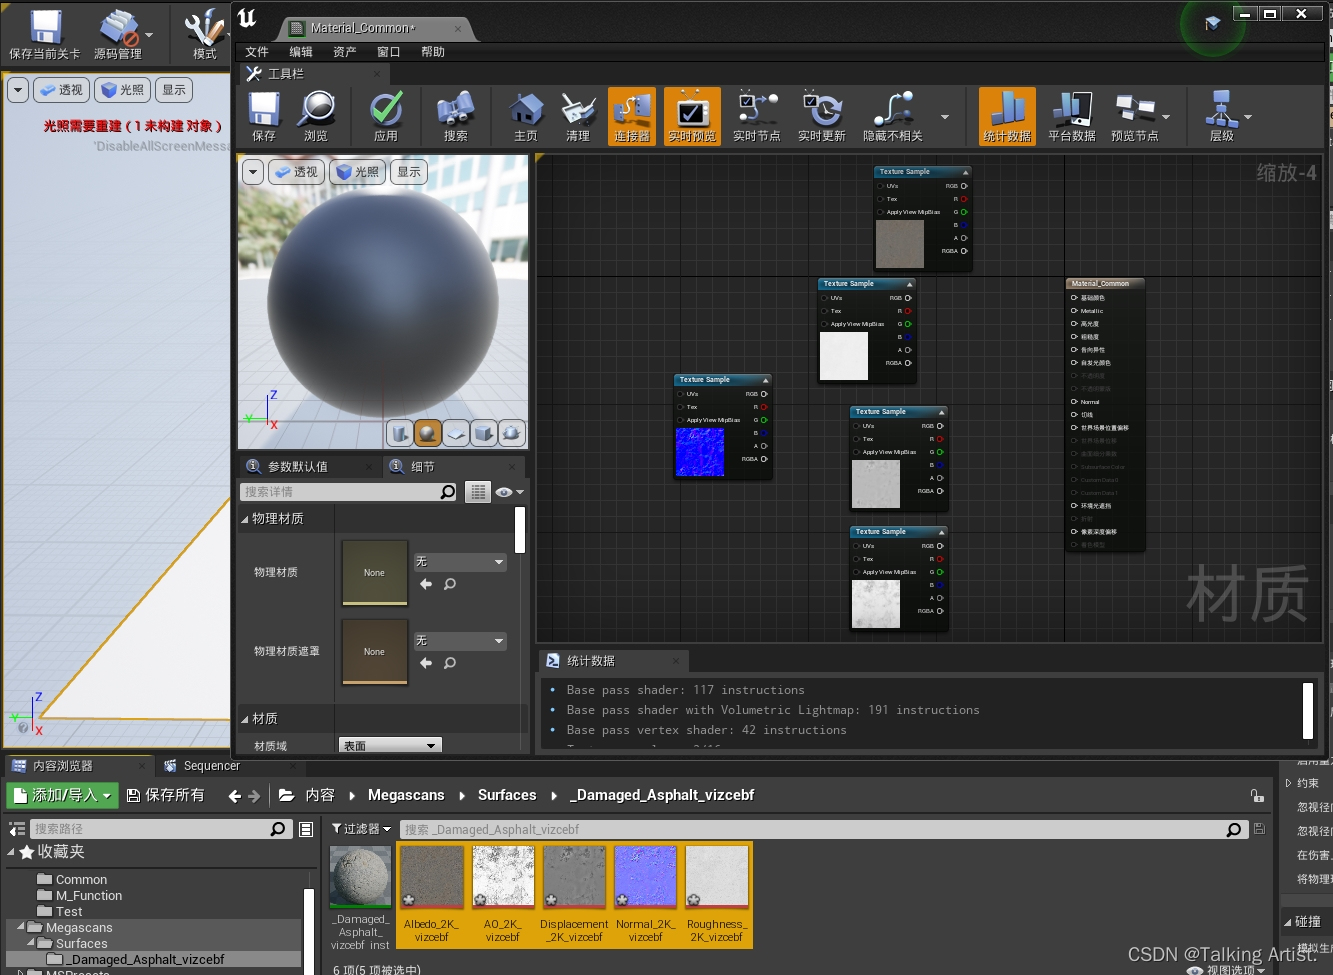The width and height of the screenshot is (1333, 975).
Task: Toggle 统计数据 stats display
Action: pos(1007,116)
